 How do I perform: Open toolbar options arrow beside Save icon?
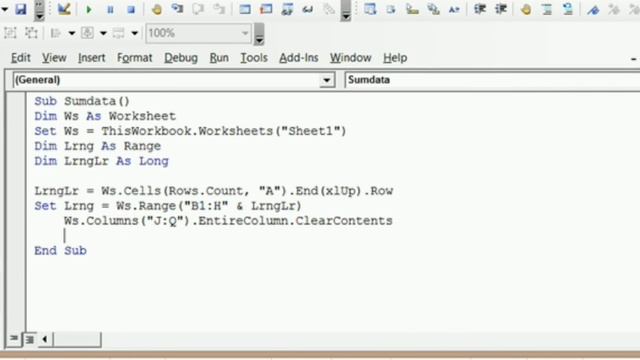click(39, 11)
